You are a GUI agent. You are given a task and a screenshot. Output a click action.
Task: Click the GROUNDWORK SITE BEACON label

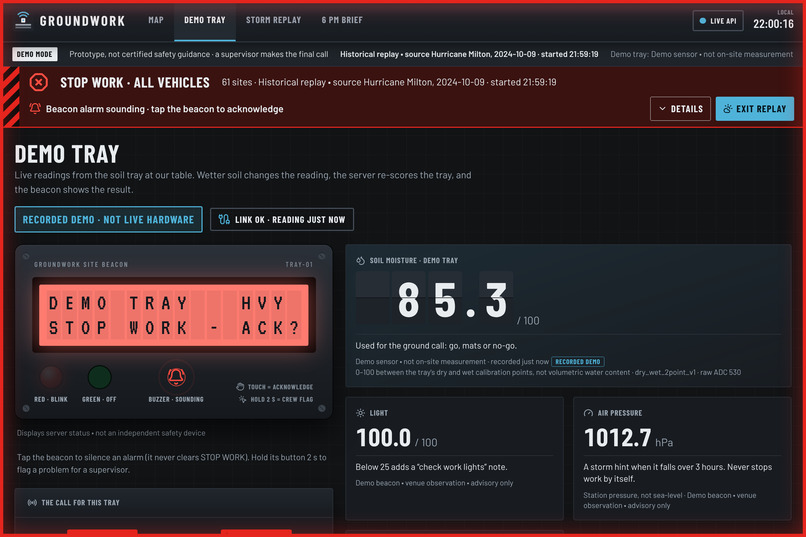pos(81,265)
